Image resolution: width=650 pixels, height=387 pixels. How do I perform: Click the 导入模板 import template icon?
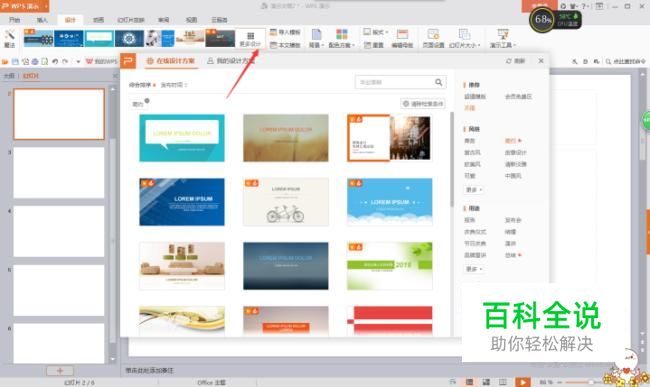(273, 32)
